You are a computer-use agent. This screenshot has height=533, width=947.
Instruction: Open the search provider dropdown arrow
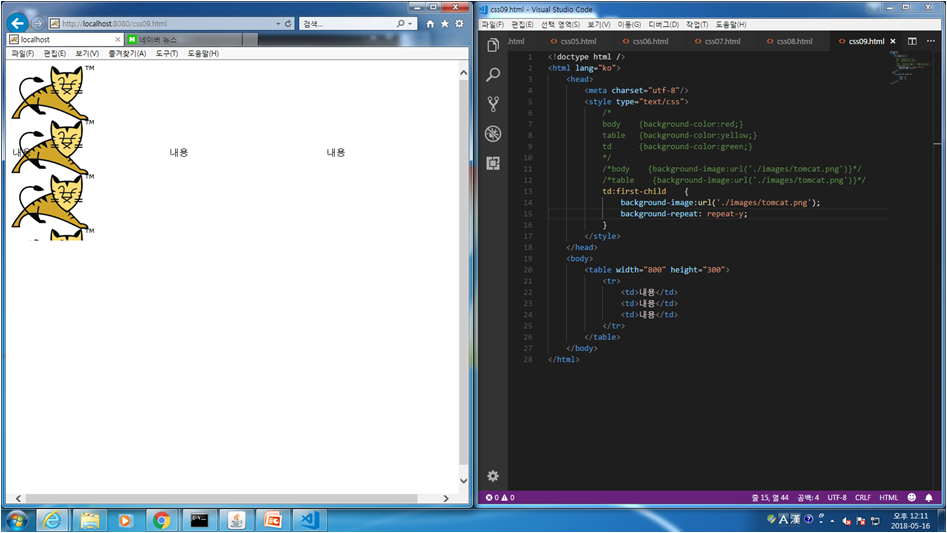click(410, 24)
